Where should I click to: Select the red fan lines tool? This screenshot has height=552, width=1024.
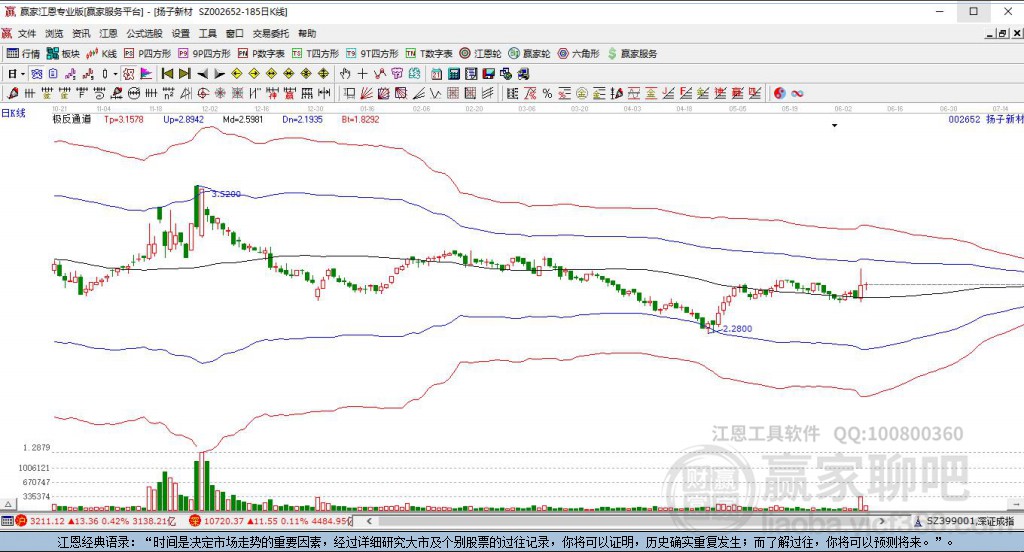pyautogui.click(x=366, y=93)
